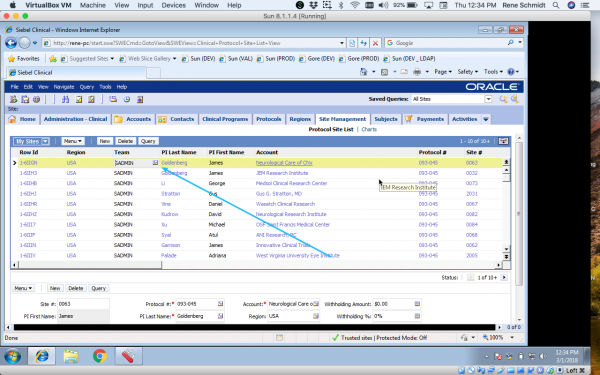Open the IE Safety dropdown menu
The height and width of the screenshot is (375, 600).
click(468, 72)
